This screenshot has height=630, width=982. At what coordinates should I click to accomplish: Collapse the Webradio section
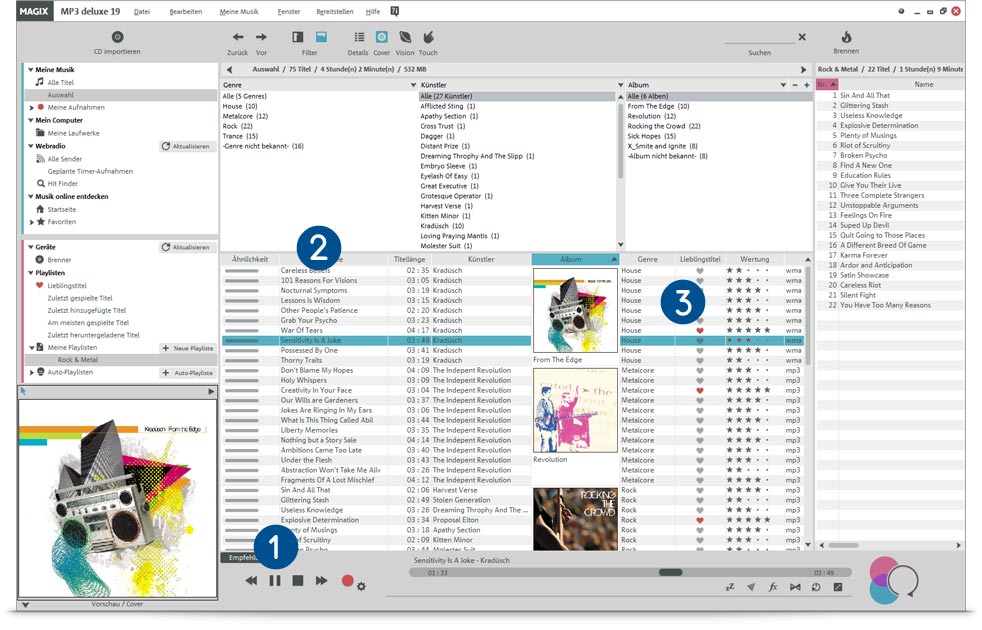30,146
